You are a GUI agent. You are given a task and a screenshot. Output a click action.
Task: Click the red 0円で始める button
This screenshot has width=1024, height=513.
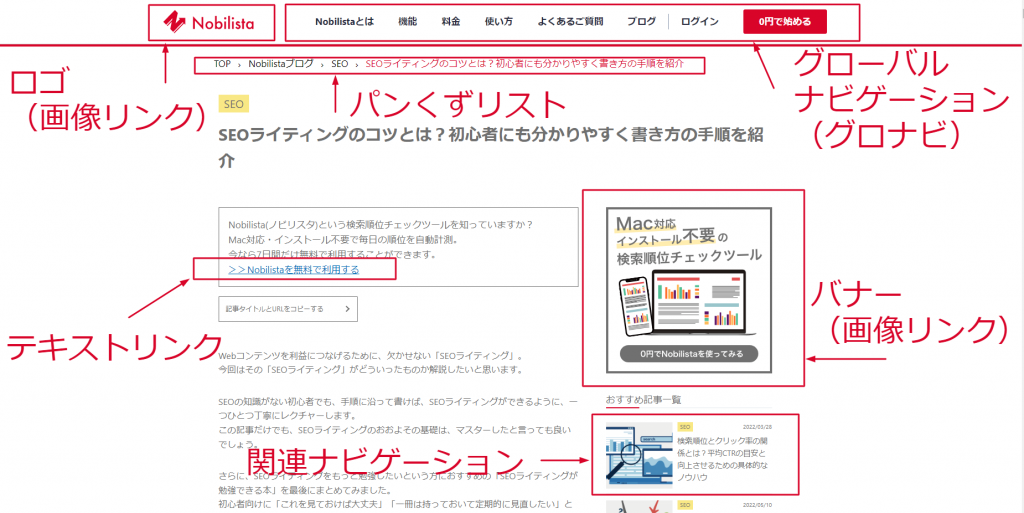click(x=785, y=22)
